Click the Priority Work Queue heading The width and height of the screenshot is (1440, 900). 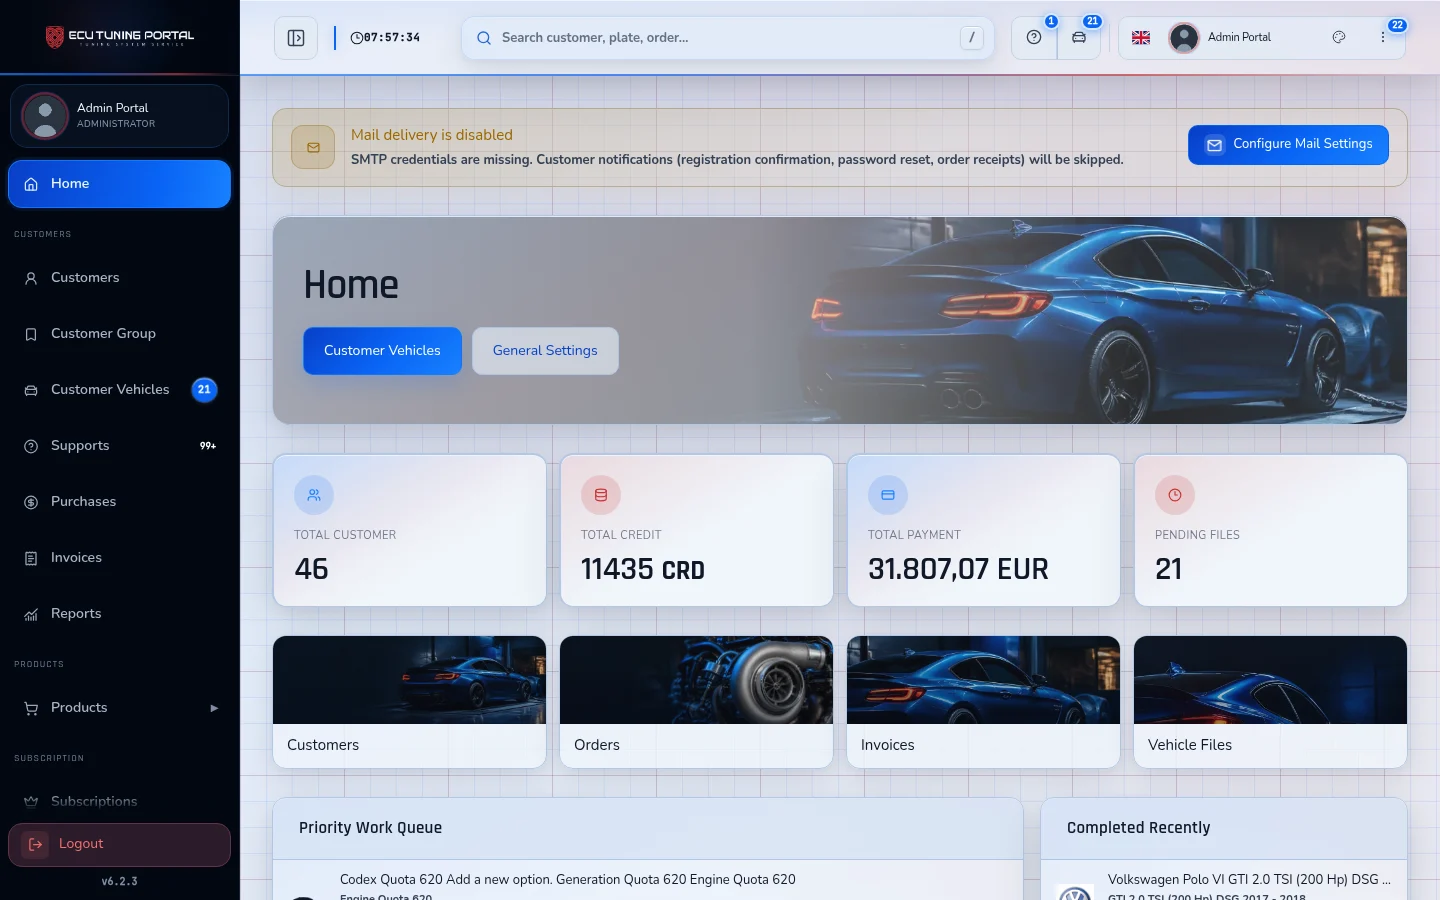pos(370,828)
